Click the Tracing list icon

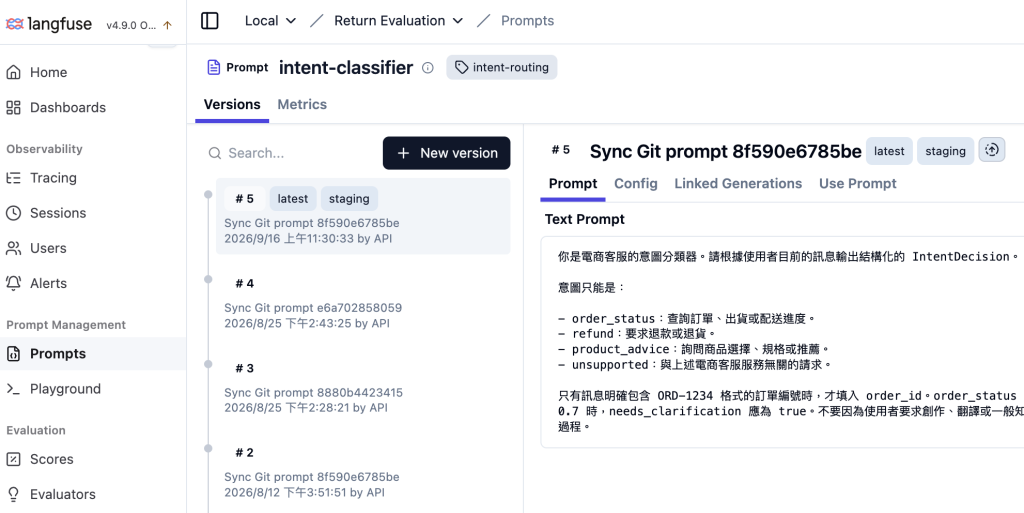(13, 178)
